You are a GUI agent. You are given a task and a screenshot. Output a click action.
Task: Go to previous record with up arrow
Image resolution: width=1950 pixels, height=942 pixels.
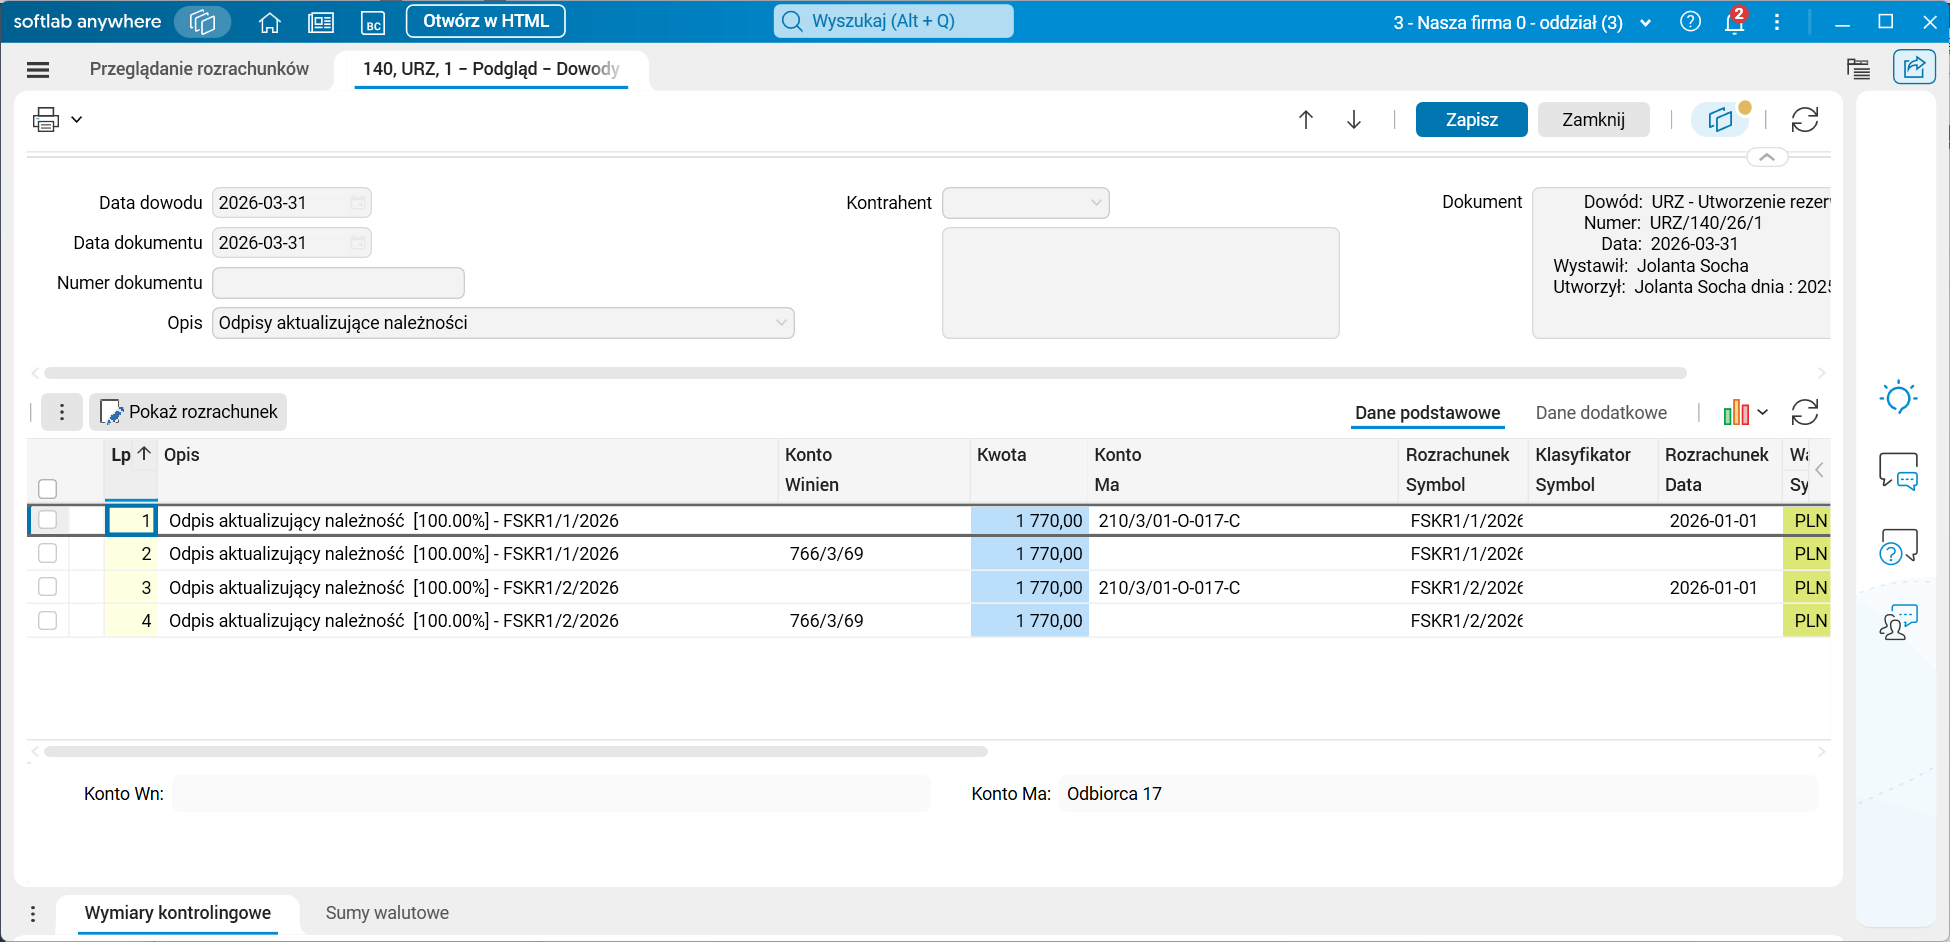pyautogui.click(x=1306, y=120)
